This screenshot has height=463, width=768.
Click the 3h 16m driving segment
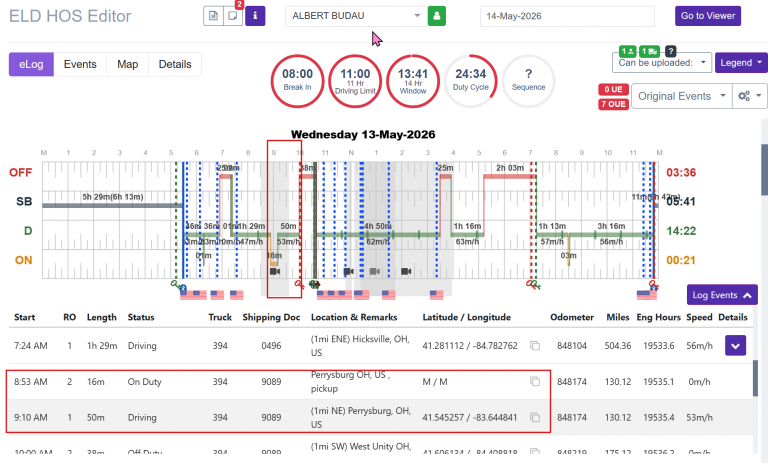point(611,235)
